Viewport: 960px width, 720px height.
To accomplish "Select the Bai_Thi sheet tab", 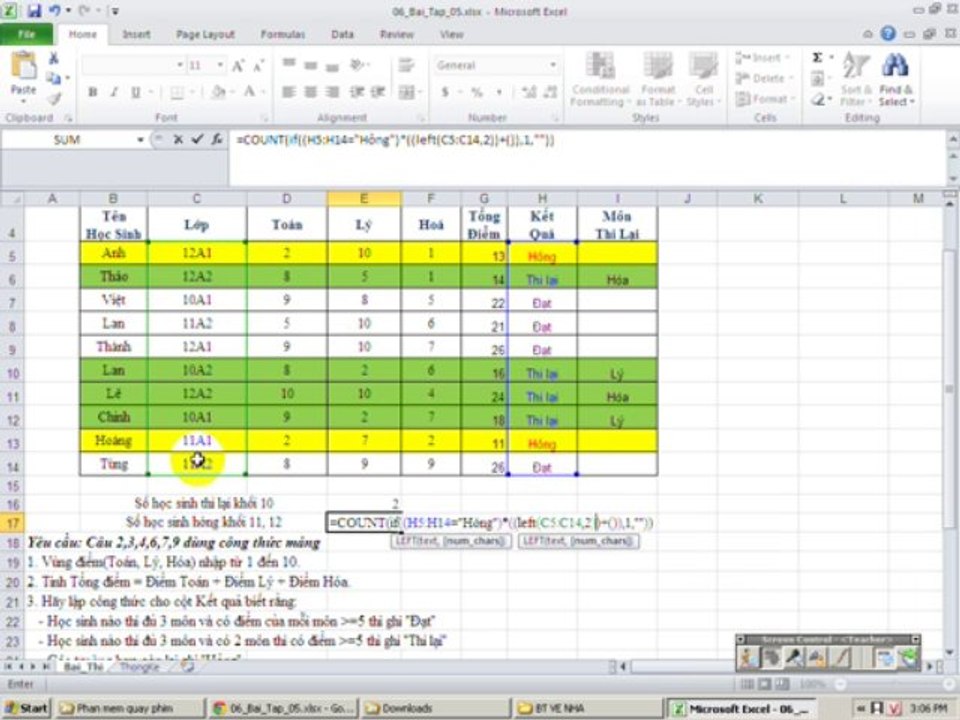I will pos(84,666).
